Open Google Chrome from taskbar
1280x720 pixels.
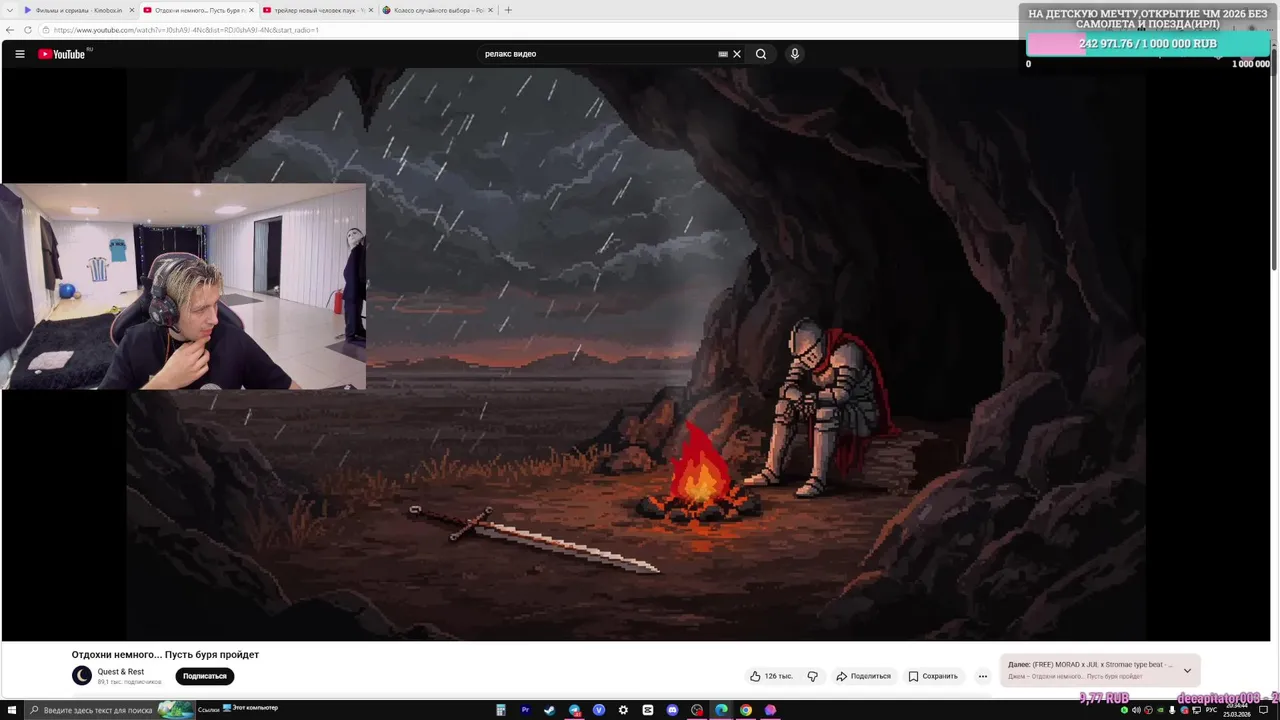click(x=746, y=710)
